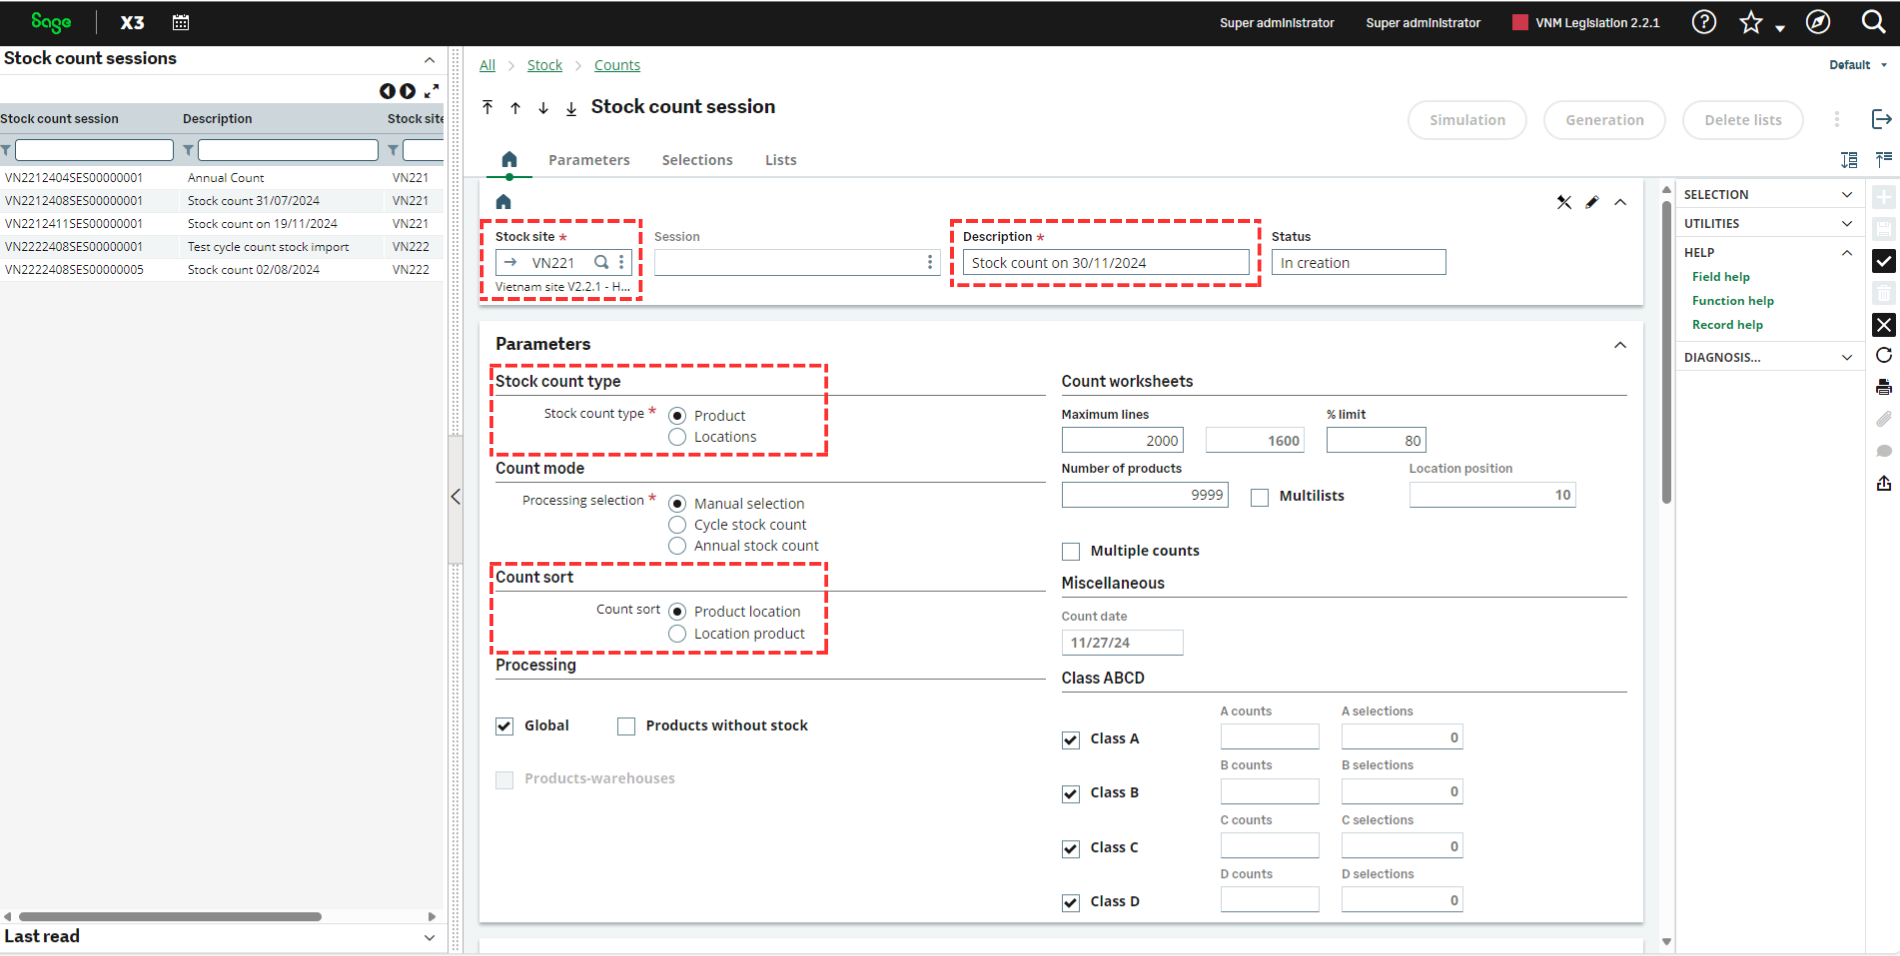This screenshot has width=1900, height=956.
Task: Click the Sage logo
Action: [x=51, y=22]
